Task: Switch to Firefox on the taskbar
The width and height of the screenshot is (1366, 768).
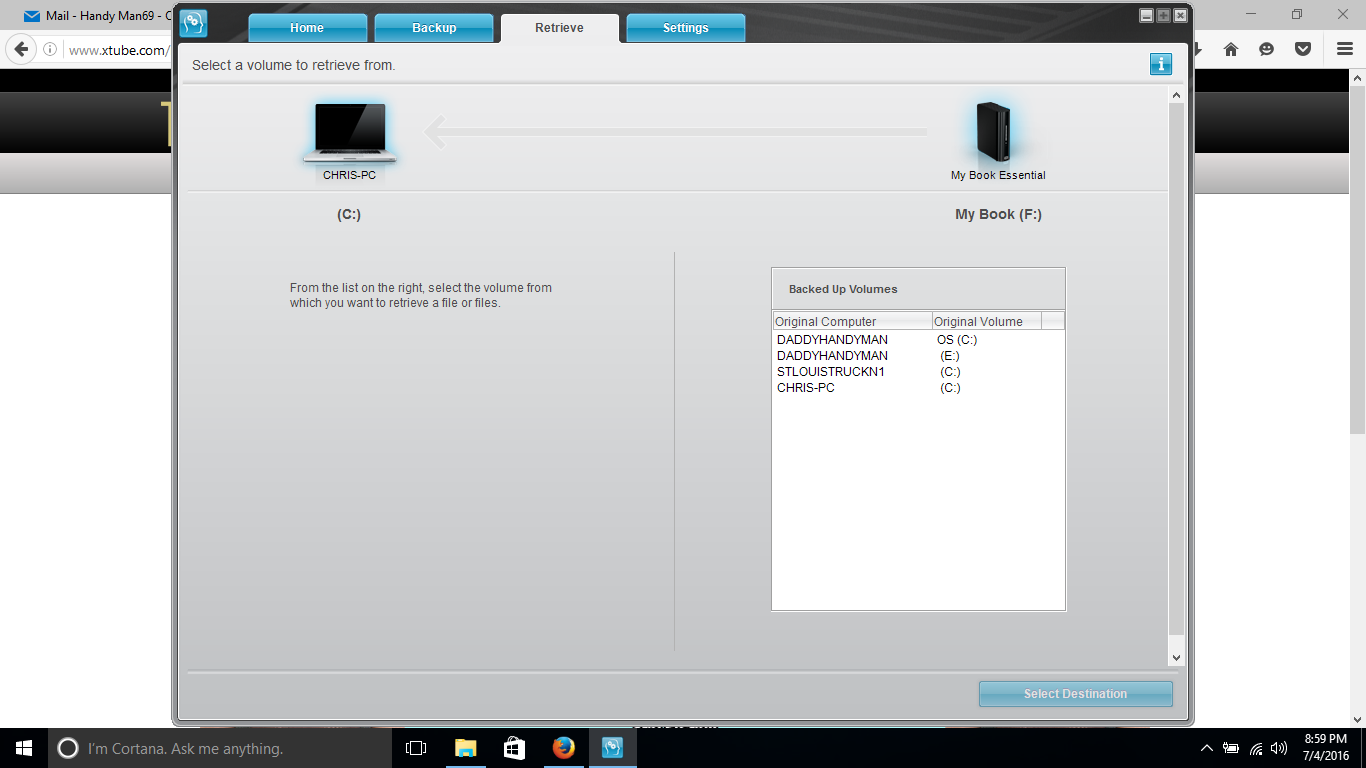Action: tap(564, 748)
